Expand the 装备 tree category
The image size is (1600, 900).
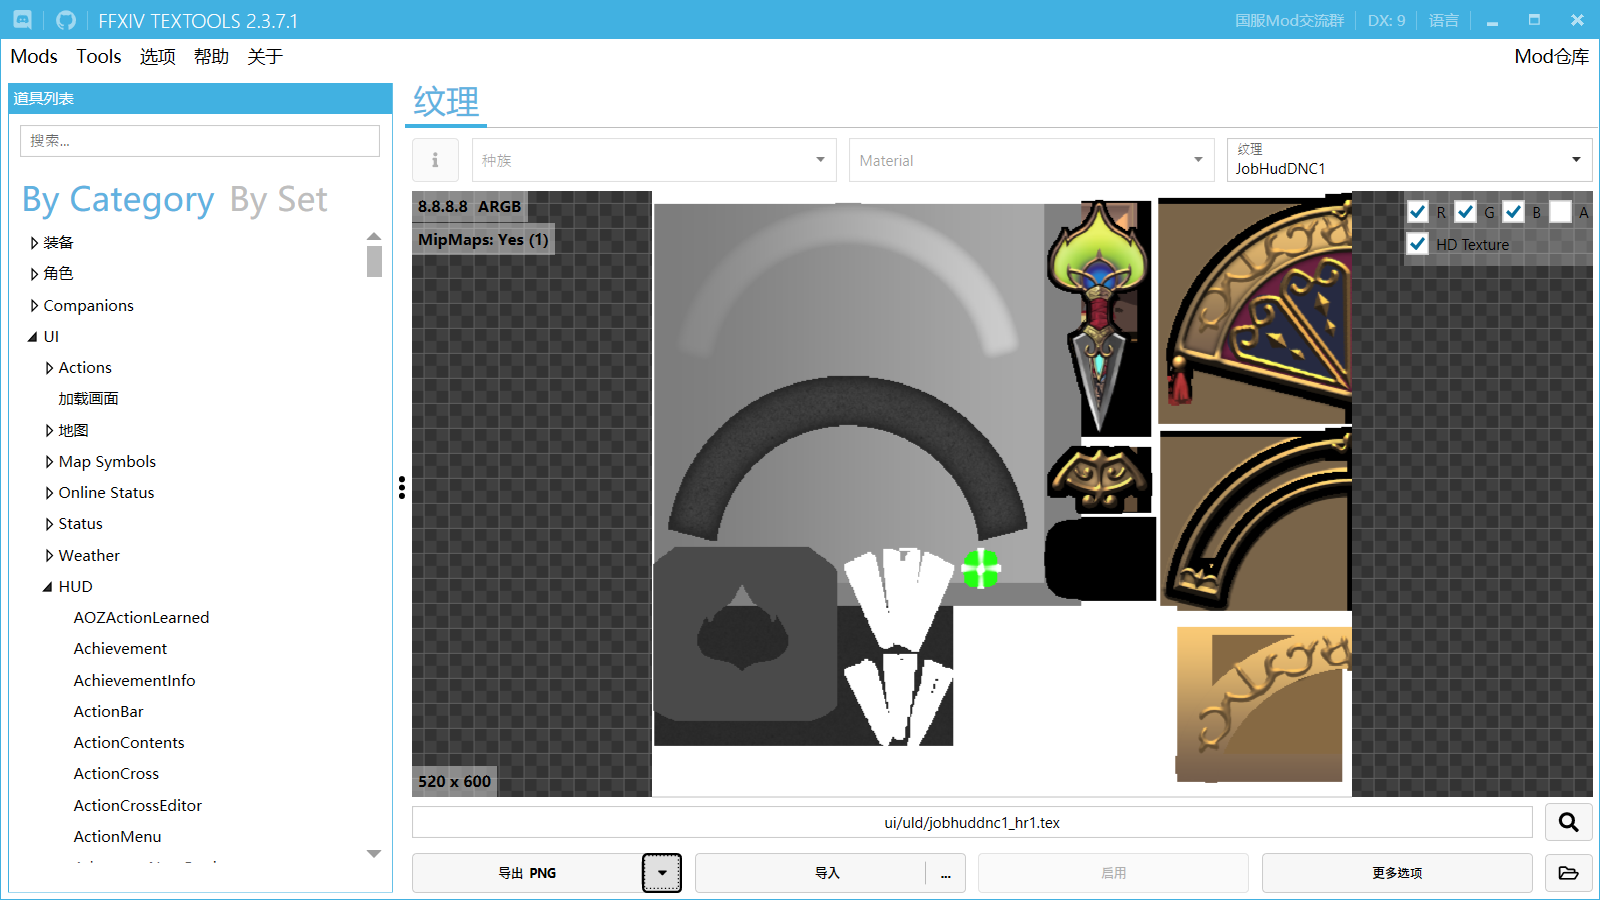click(x=34, y=243)
